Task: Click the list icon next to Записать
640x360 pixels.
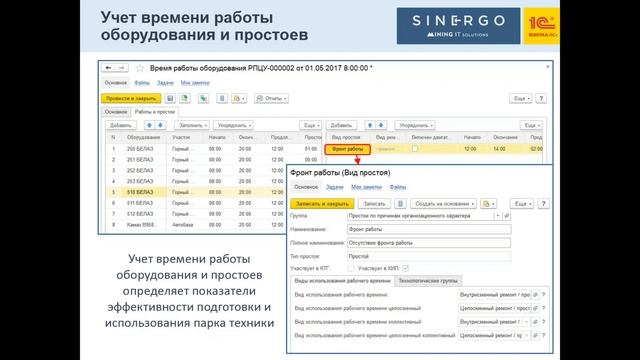Action: tap(400, 204)
